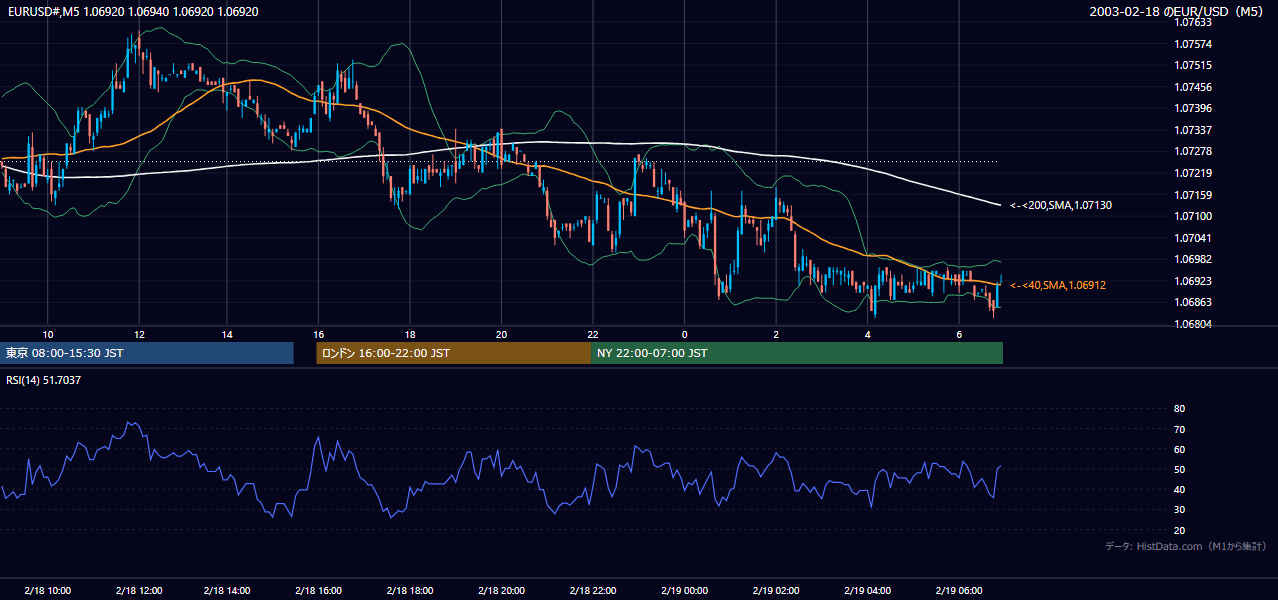Click price axis value 1.06982
The width and height of the screenshot is (1278, 600).
click(x=1192, y=259)
